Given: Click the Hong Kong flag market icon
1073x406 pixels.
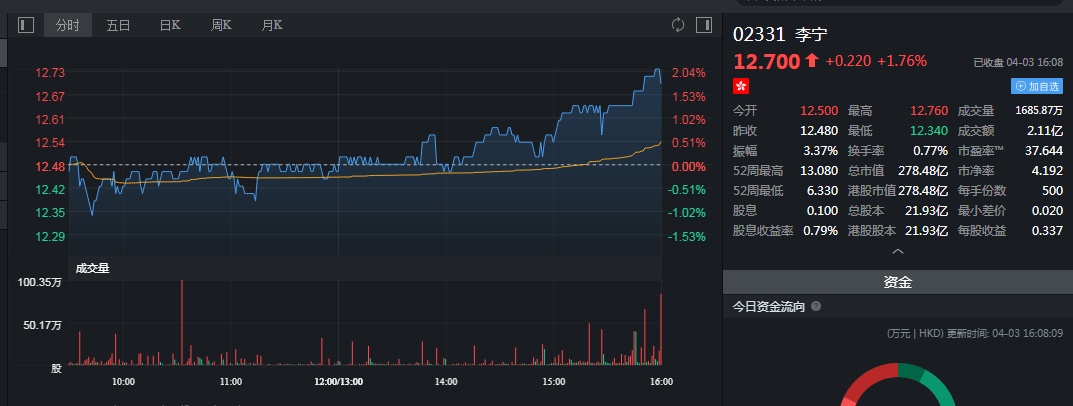Looking at the screenshot, I should [741, 87].
